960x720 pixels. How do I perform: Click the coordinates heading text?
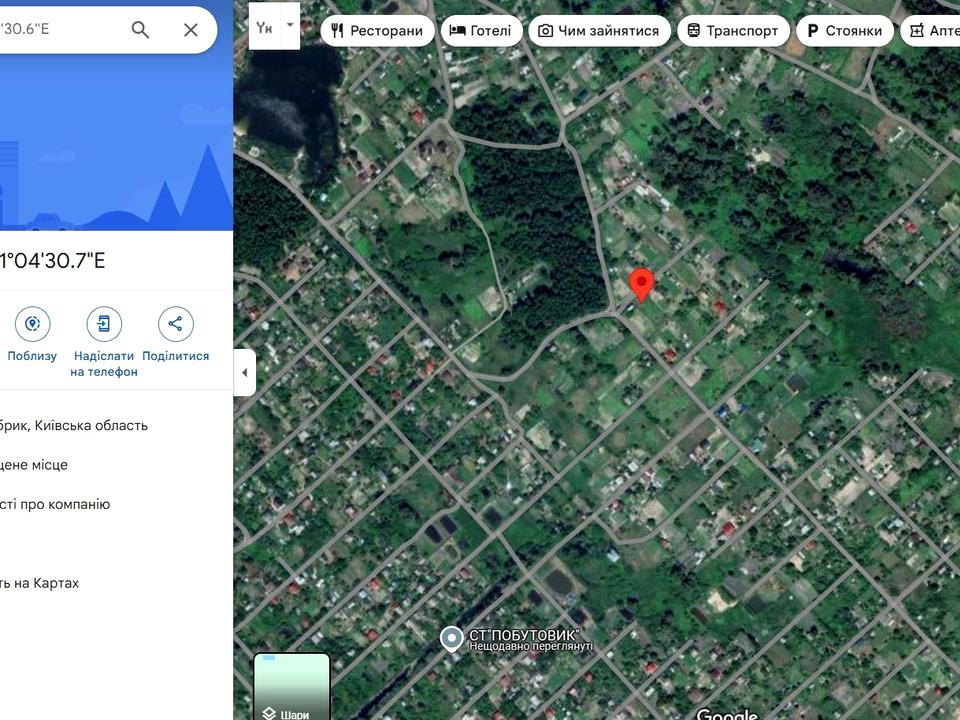[x=53, y=261]
